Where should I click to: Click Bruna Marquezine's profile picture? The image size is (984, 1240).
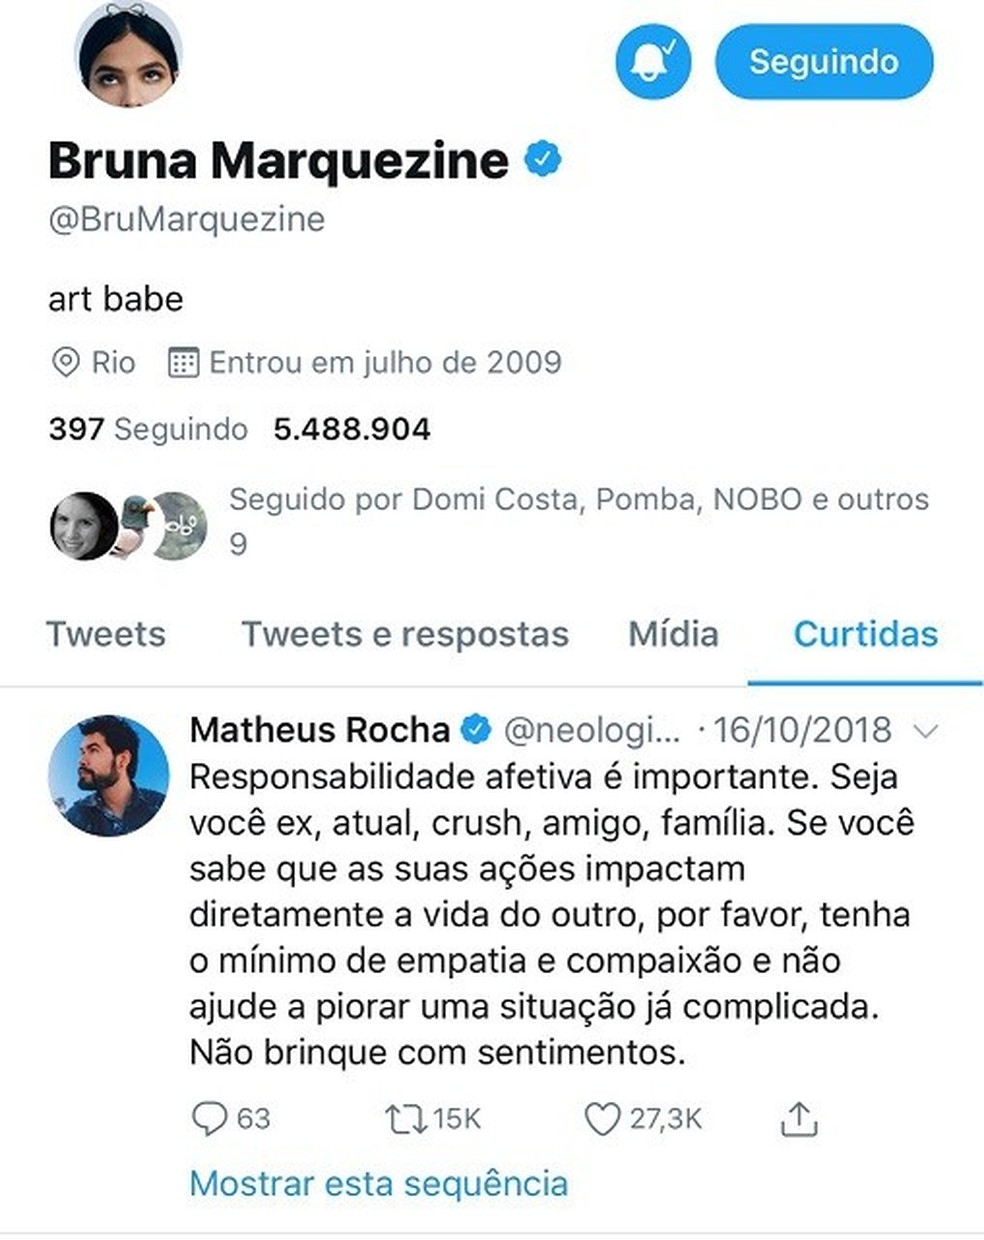point(137,55)
